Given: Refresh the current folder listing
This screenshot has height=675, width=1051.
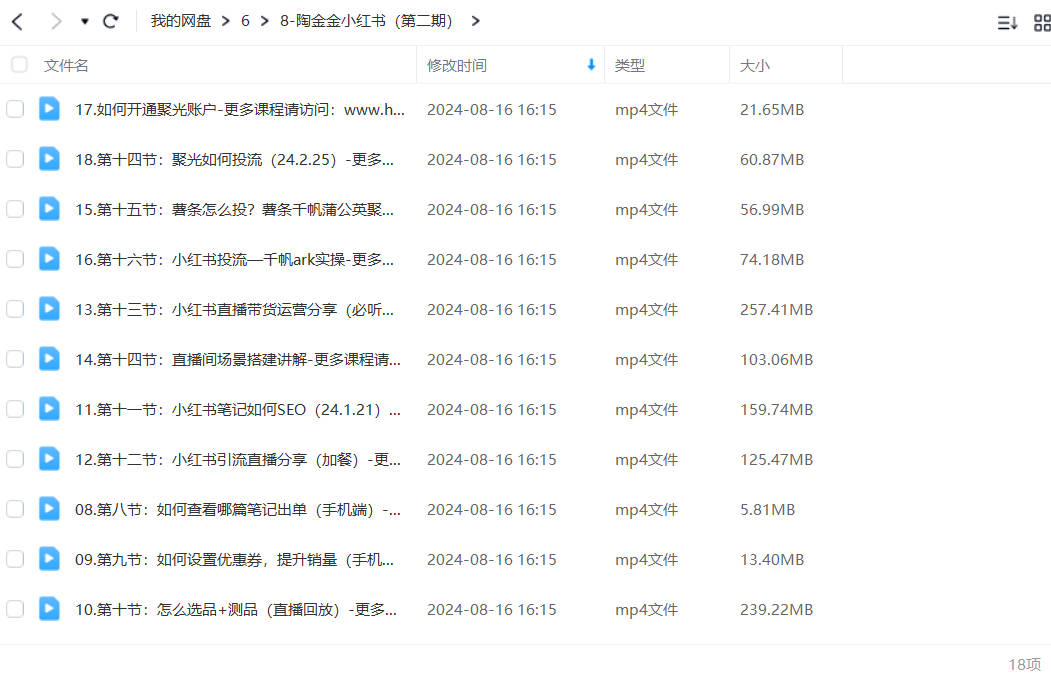Looking at the screenshot, I should [111, 21].
